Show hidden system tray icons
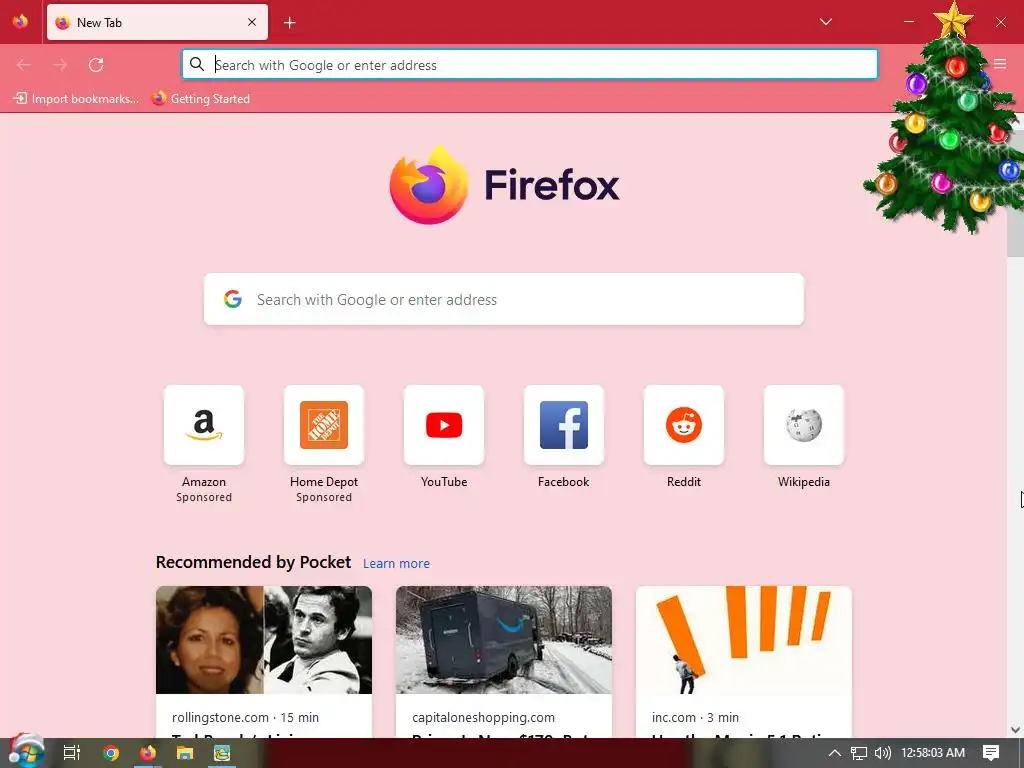Viewport: 1024px width, 768px height. point(835,753)
